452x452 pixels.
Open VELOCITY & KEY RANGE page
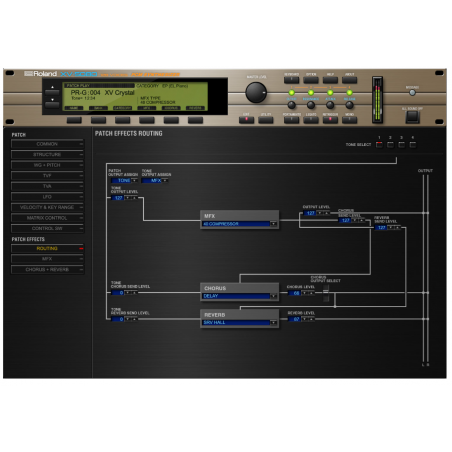pyautogui.click(x=47, y=207)
